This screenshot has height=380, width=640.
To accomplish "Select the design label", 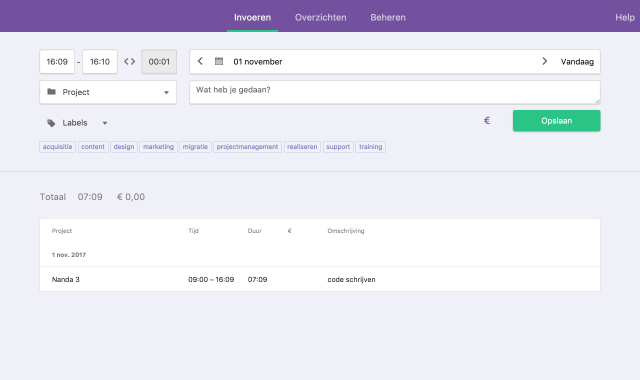I will [124, 147].
